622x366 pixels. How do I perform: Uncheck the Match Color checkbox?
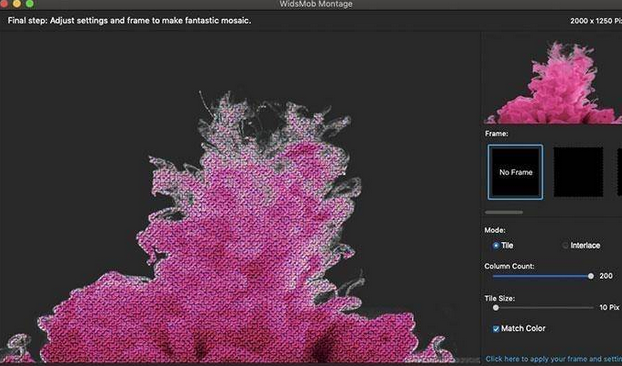pos(496,329)
